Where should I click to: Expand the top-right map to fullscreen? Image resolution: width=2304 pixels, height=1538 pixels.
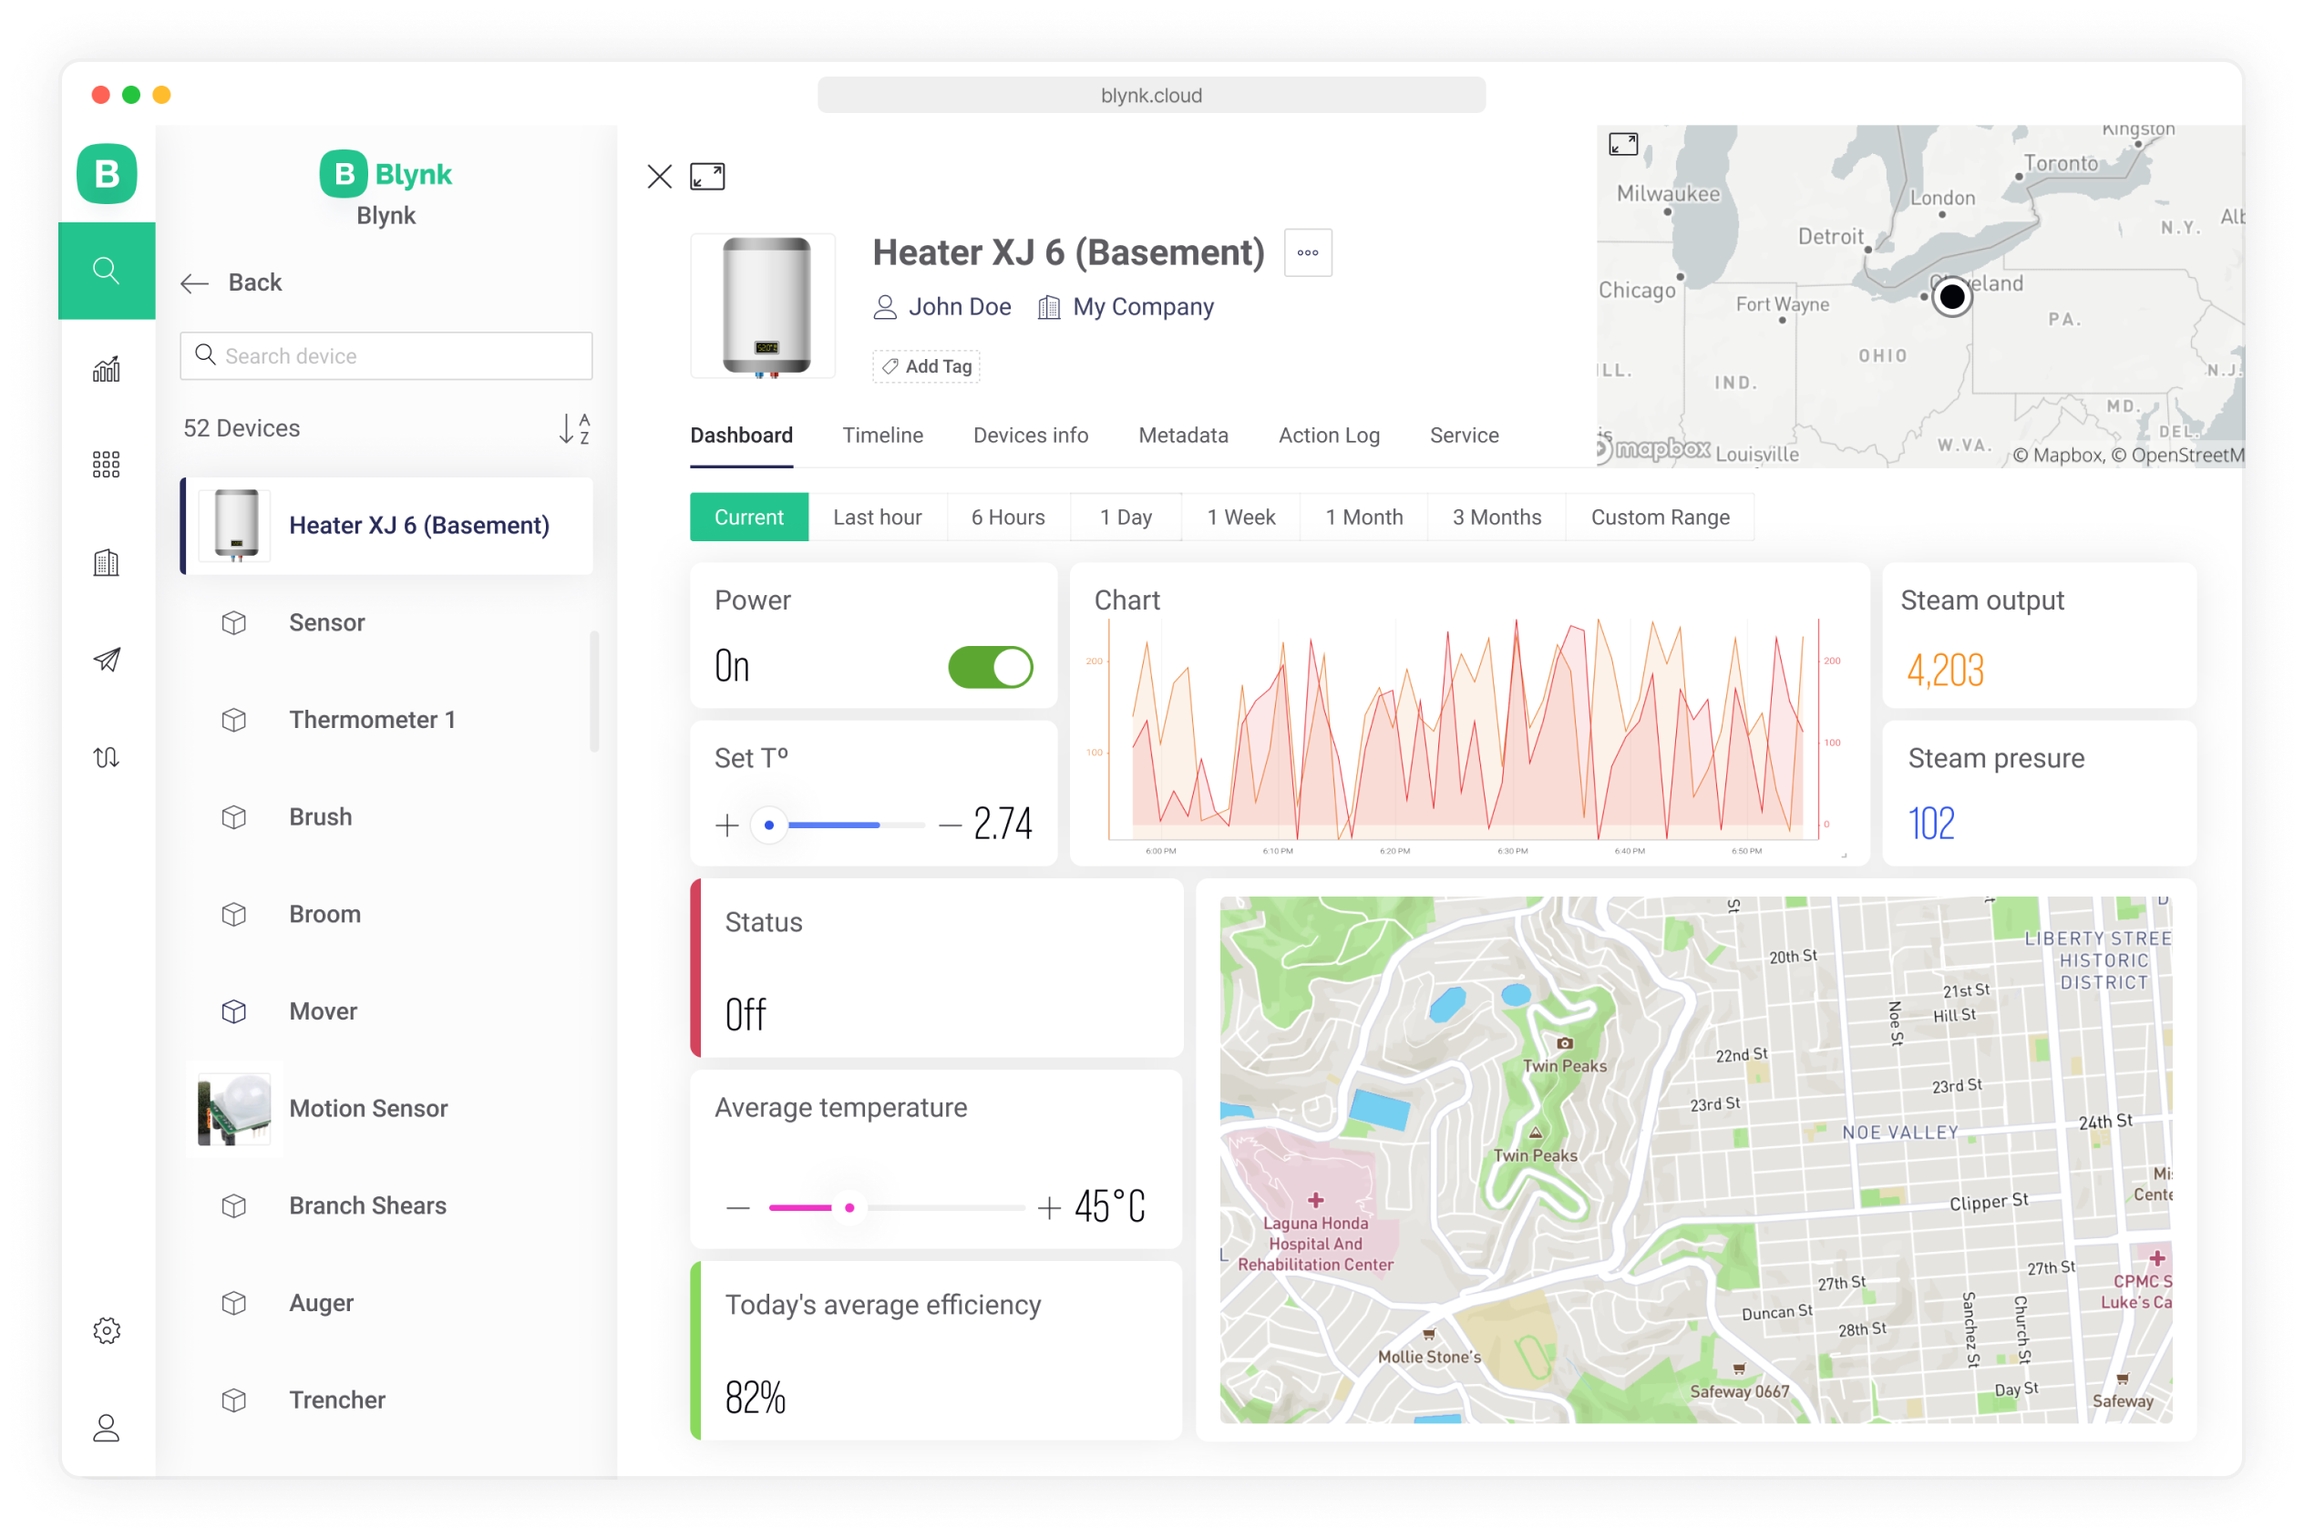pos(1622,145)
